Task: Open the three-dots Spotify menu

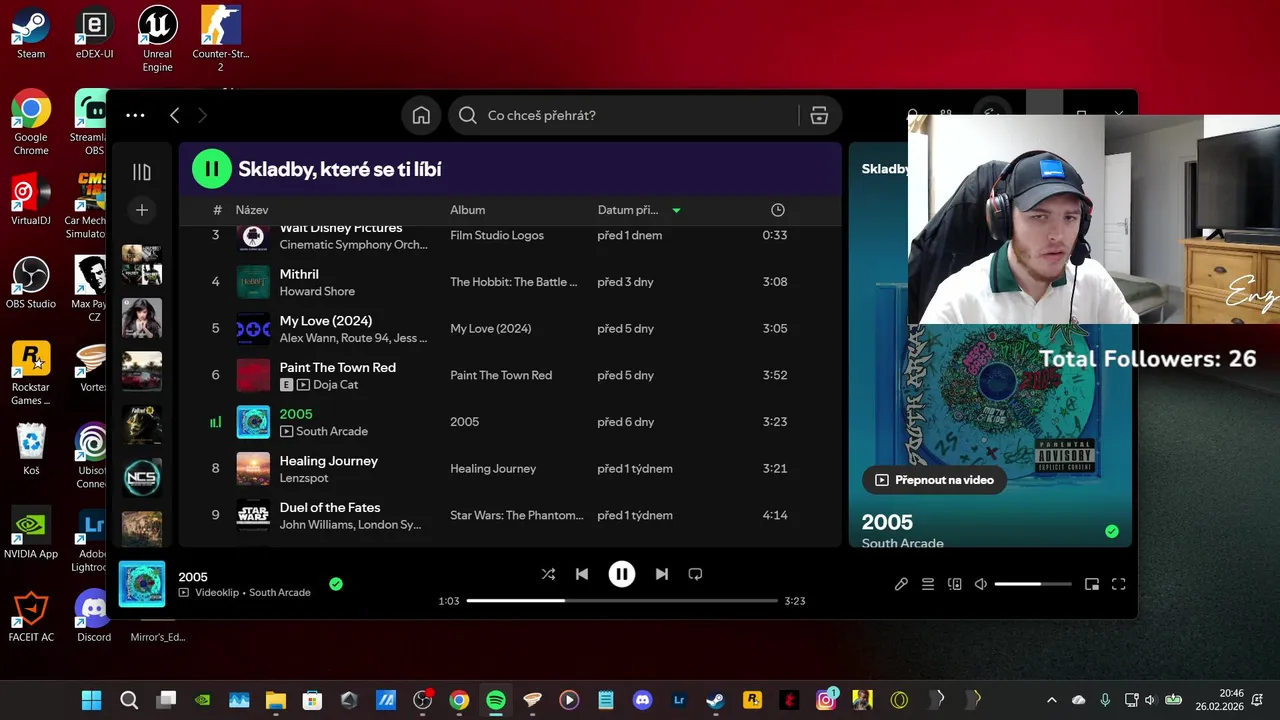Action: coord(135,115)
